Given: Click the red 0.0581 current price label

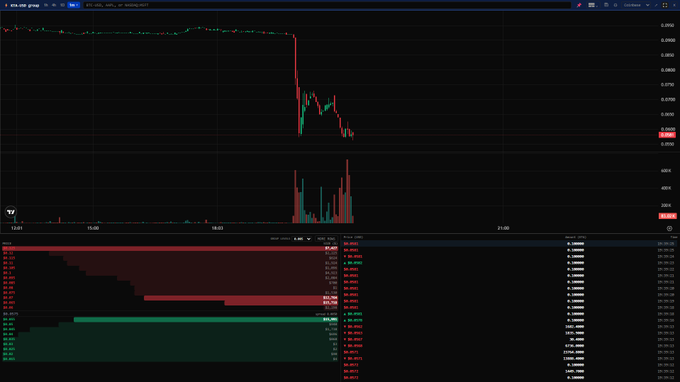Looking at the screenshot, I should click(x=667, y=135).
